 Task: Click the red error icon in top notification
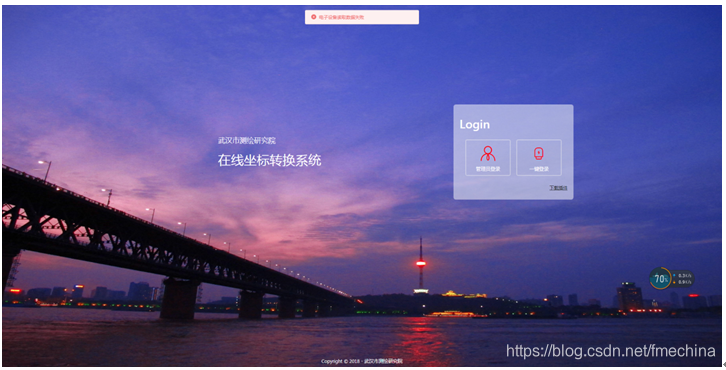(313, 17)
